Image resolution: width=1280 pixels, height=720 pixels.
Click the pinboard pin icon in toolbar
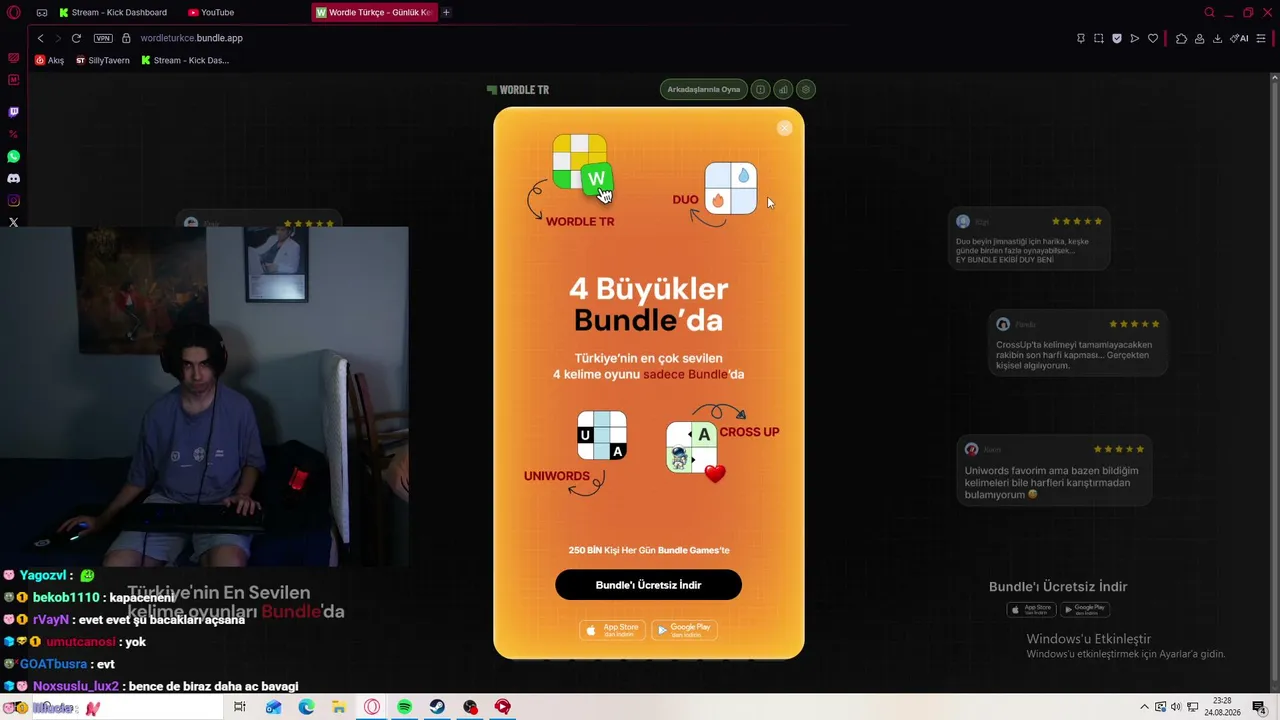[x=1080, y=38]
